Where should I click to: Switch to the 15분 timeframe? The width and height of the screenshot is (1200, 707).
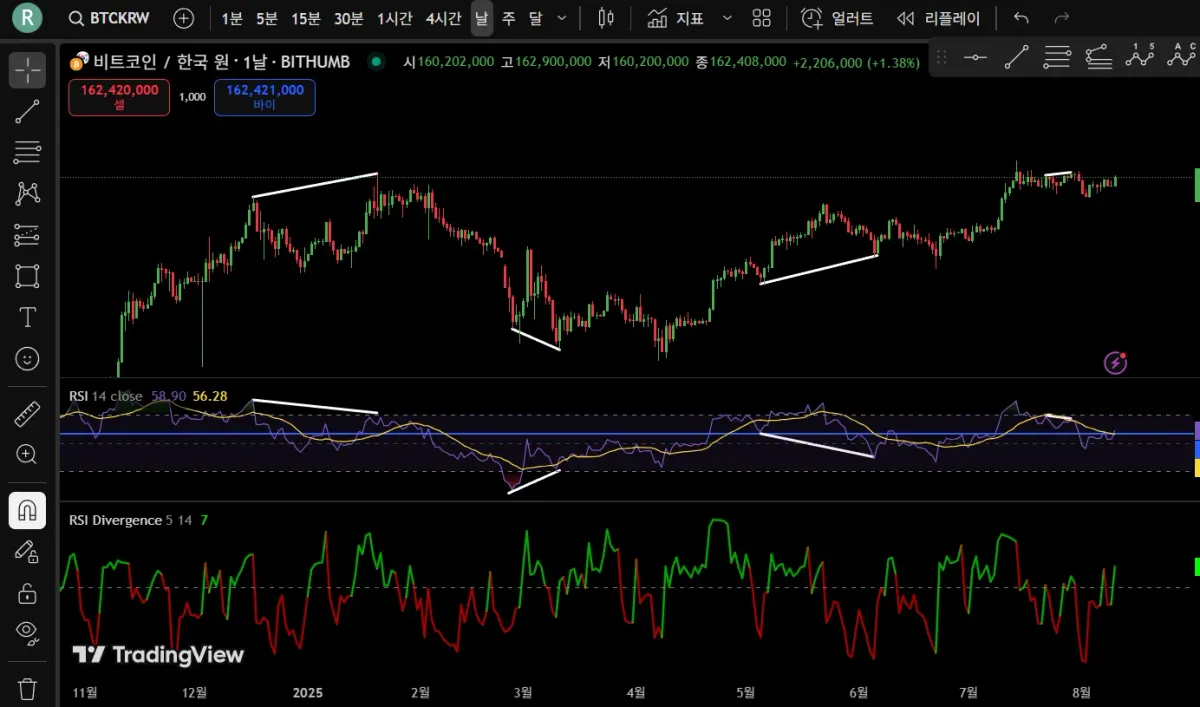pyautogui.click(x=306, y=18)
